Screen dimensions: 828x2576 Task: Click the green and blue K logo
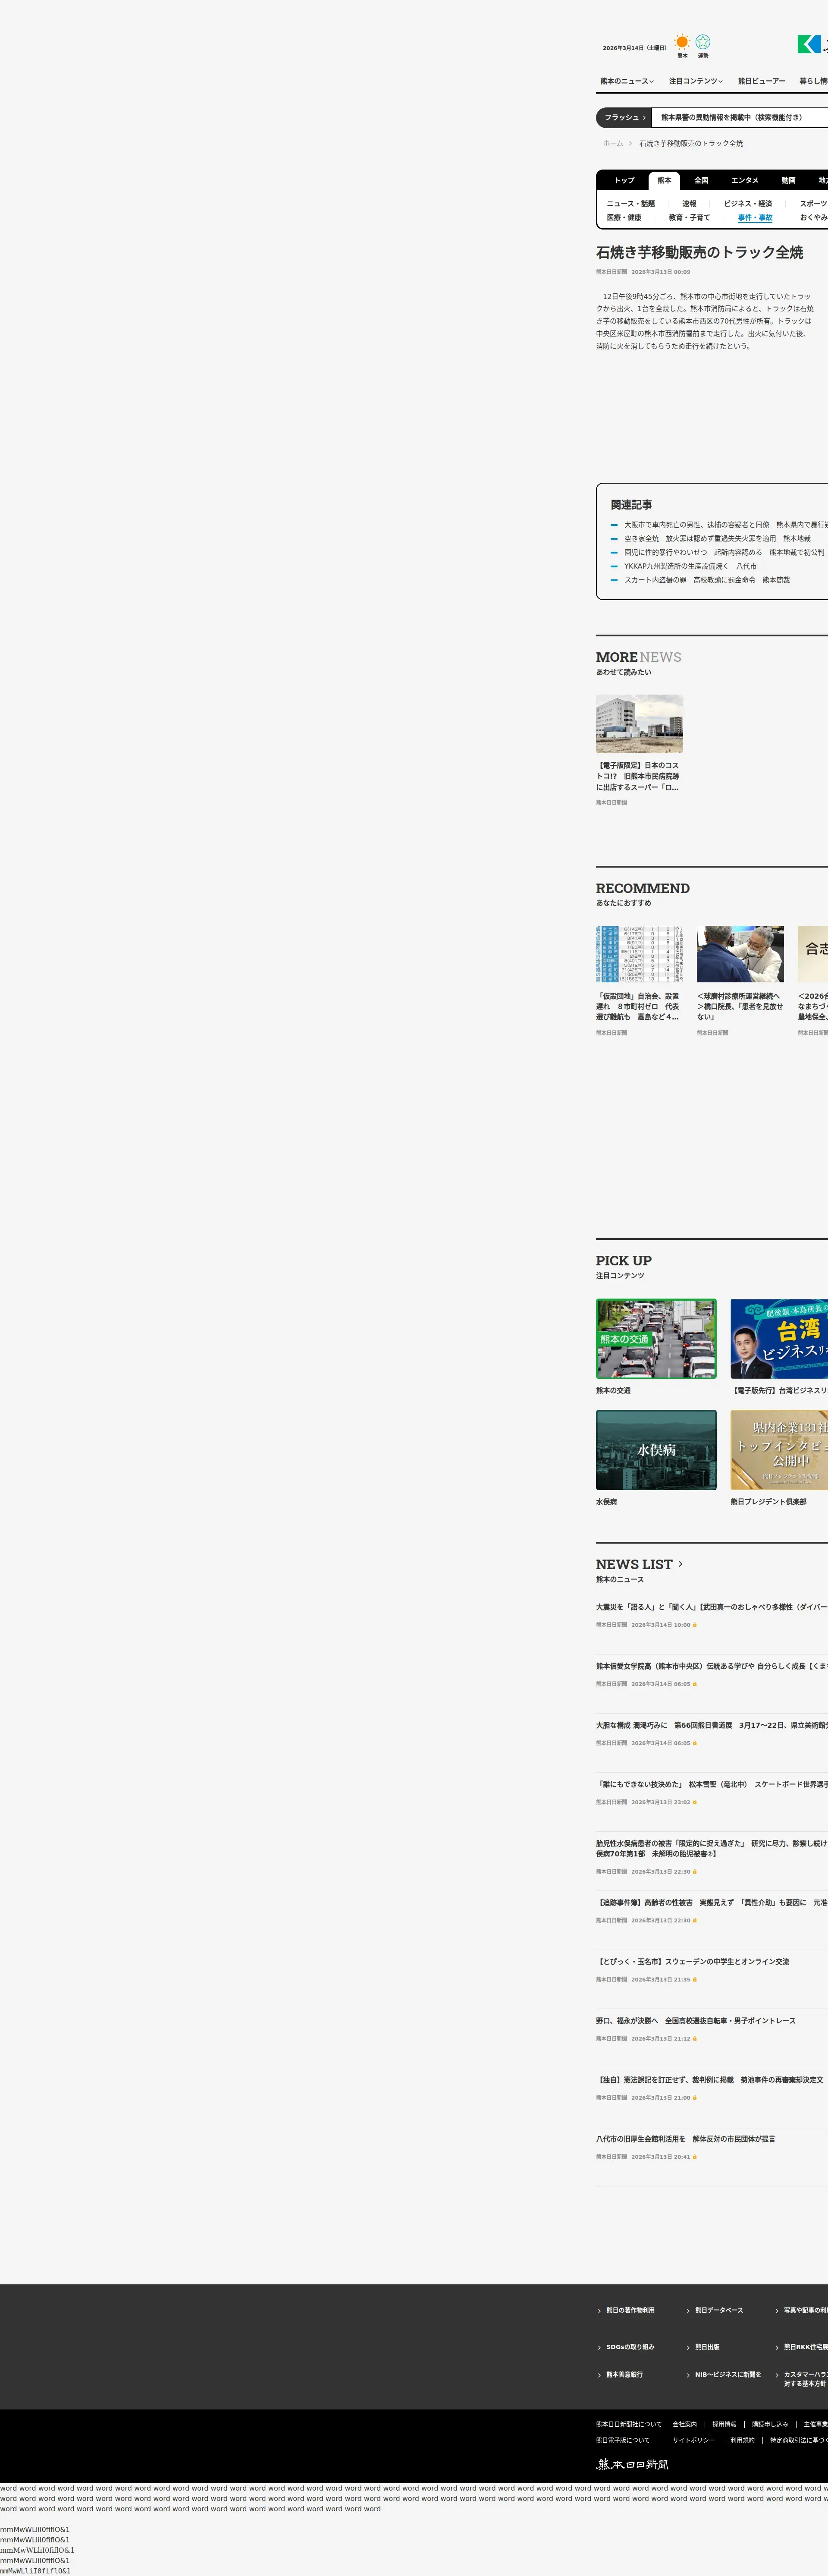pos(809,44)
